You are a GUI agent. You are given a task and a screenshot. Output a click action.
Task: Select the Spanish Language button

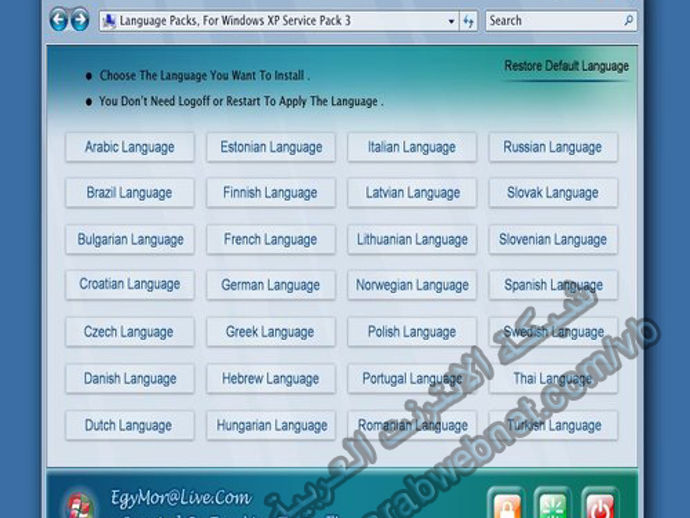tap(553, 285)
